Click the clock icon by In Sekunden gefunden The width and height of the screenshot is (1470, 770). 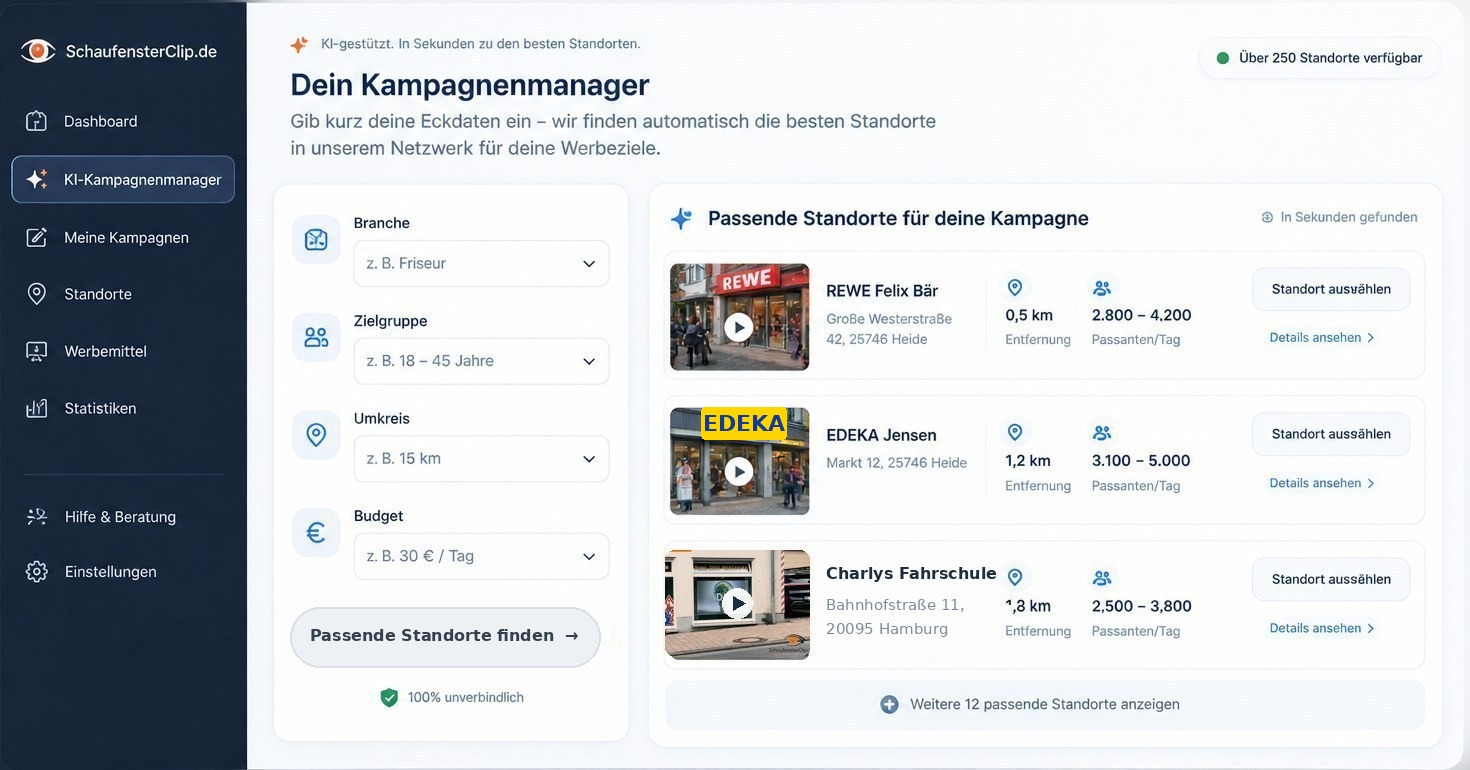tap(1267, 217)
